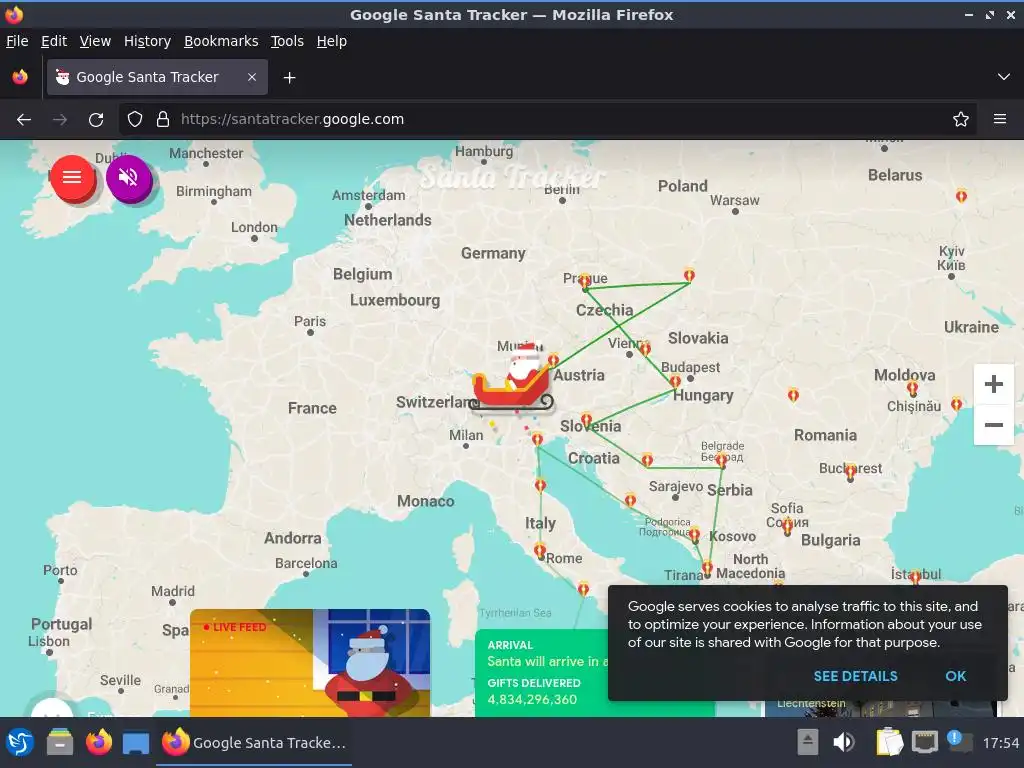Open the Firefox View pinned icon
The width and height of the screenshot is (1024, 768).
pos(20,77)
